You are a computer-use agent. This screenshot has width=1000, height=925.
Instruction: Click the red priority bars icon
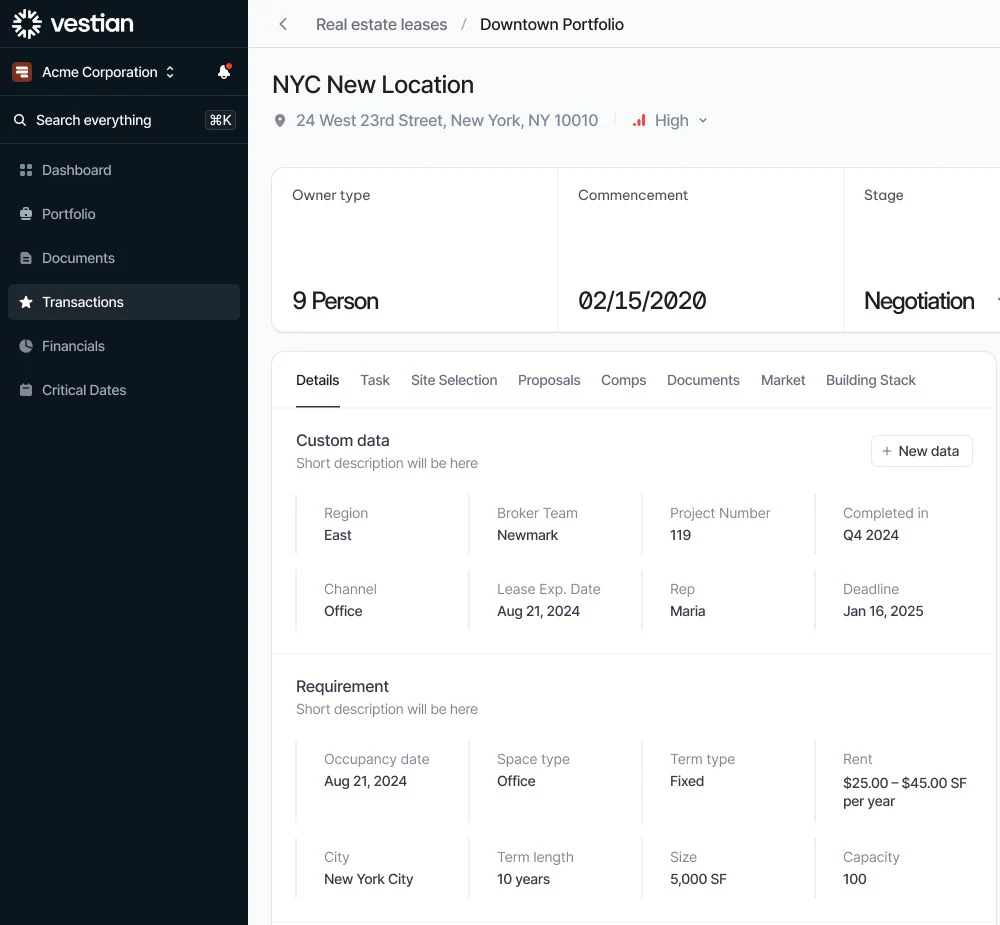point(639,120)
